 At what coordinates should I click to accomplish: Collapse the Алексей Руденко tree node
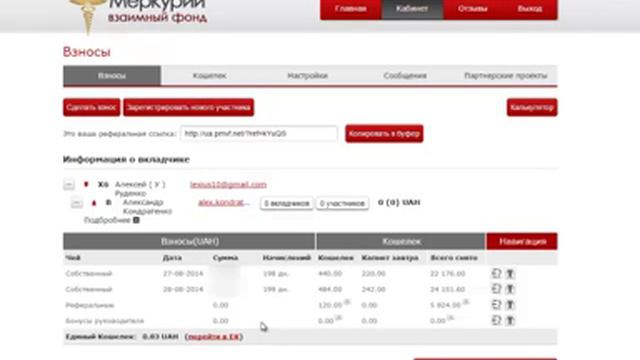tap(69, 184)
